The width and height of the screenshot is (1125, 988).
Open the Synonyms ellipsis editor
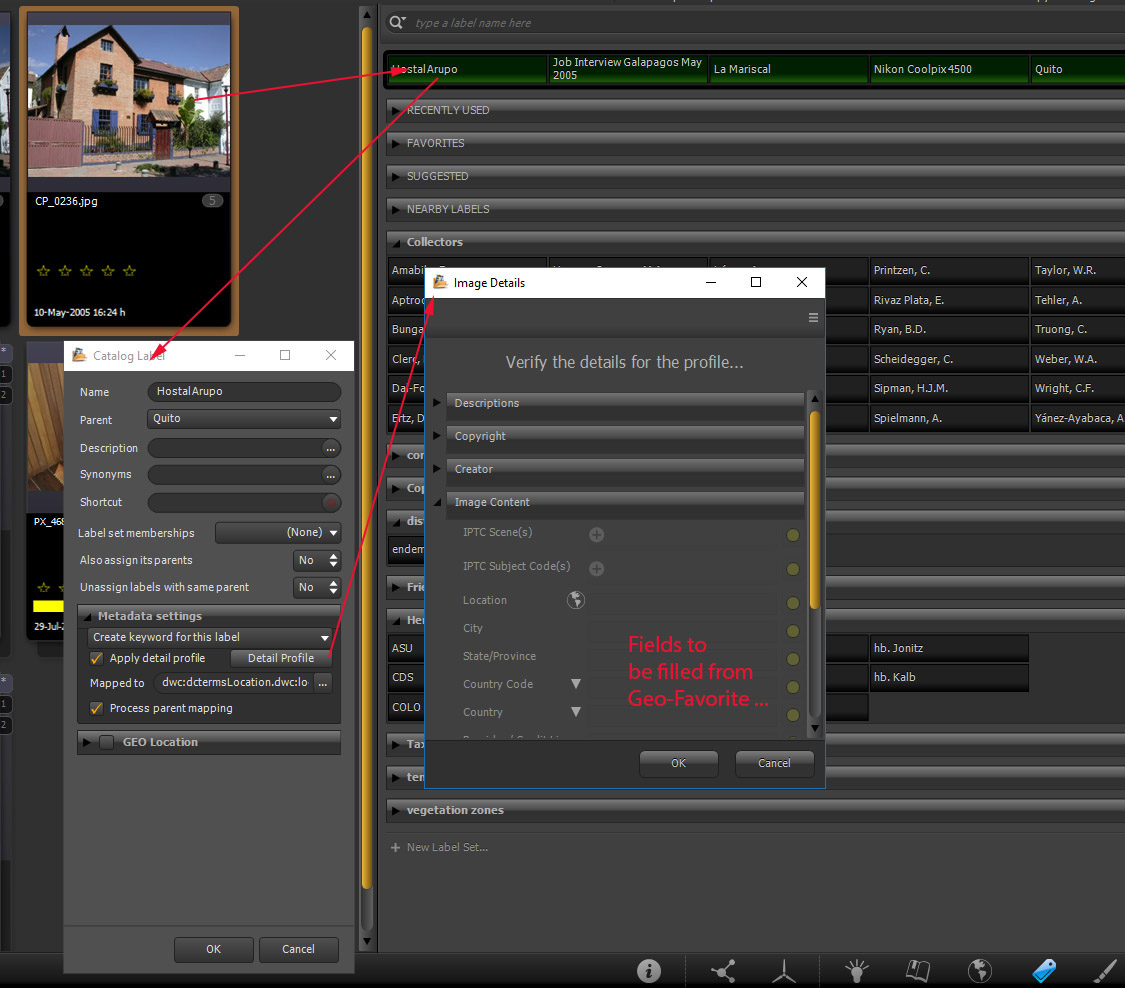[x=330, y=475]
